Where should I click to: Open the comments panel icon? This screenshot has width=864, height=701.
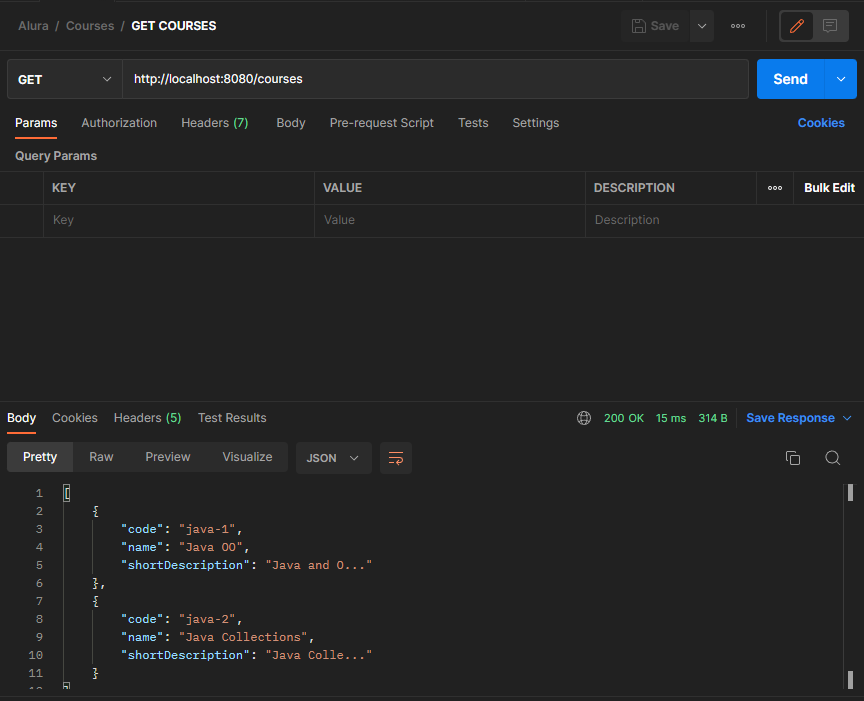click(831, 25)
